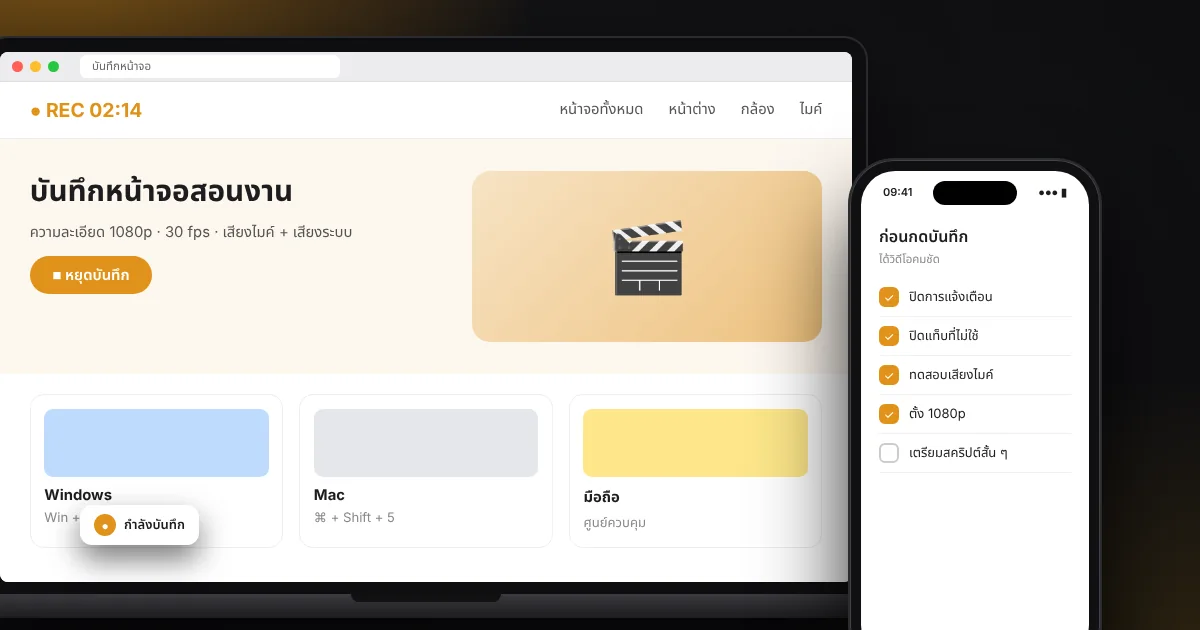The height and width of the screenshot is (630, 1200).
Task: Click the มือถือ card title
Action: [x=602, y=497]
